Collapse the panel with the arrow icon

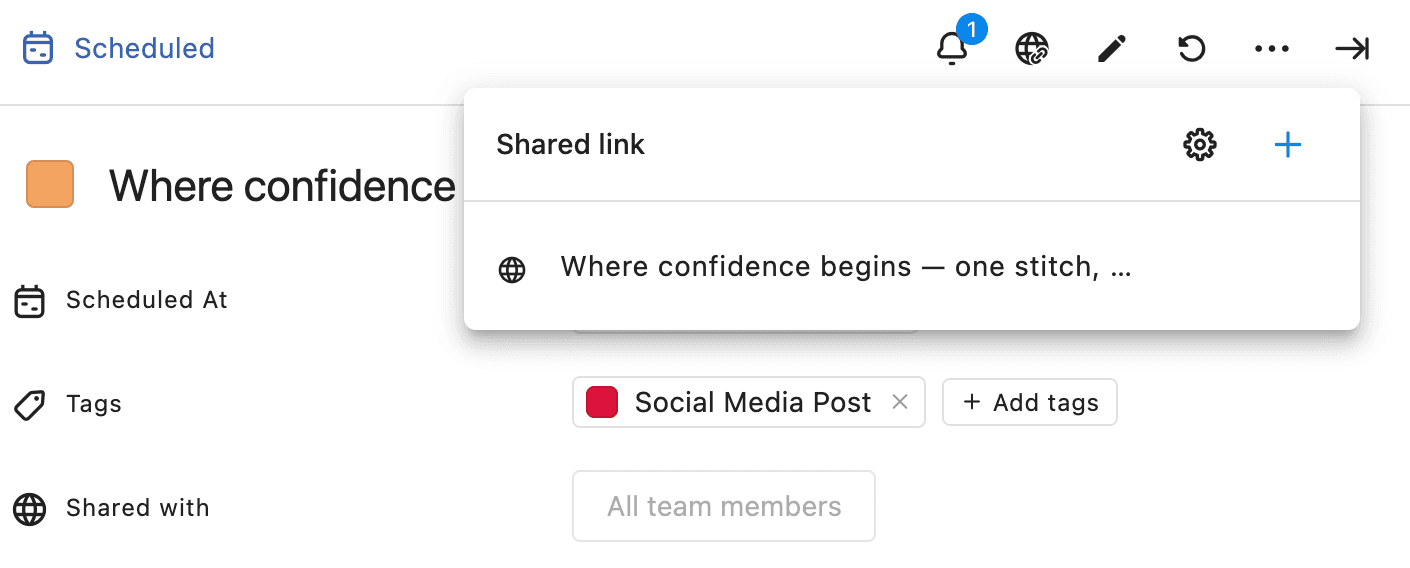[1352, 49]
